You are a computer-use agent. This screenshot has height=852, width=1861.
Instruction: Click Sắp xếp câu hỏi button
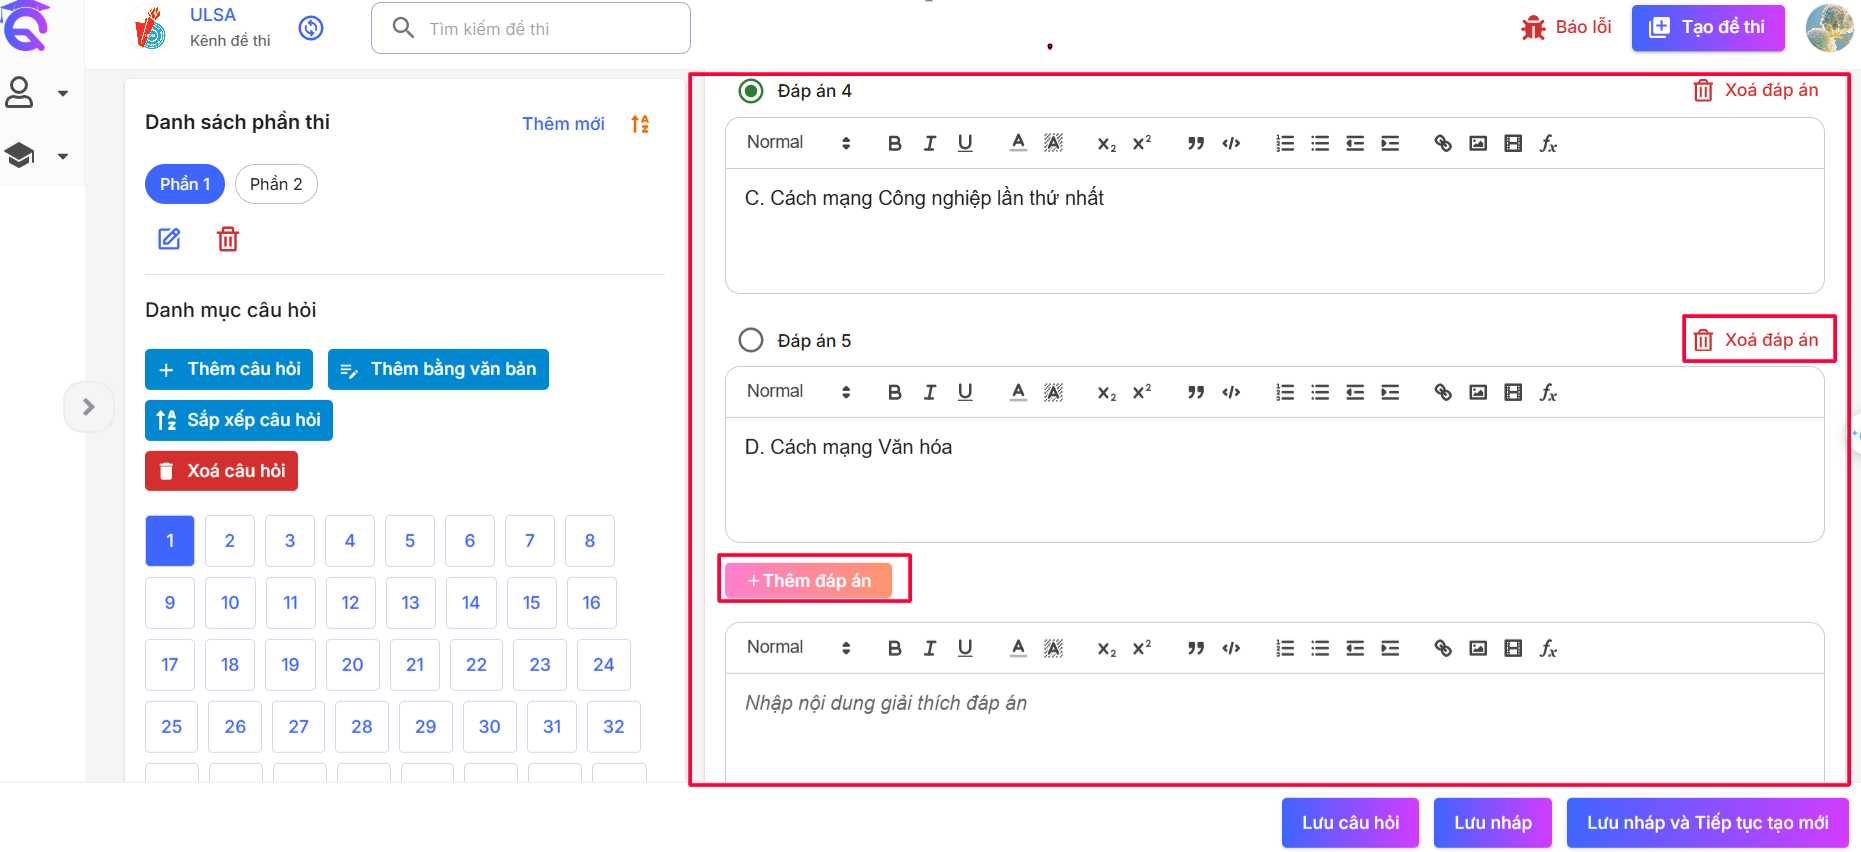239,420
